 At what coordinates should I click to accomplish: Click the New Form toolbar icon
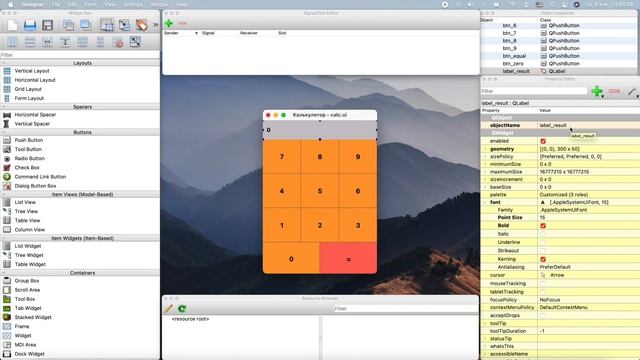(13, 25)
